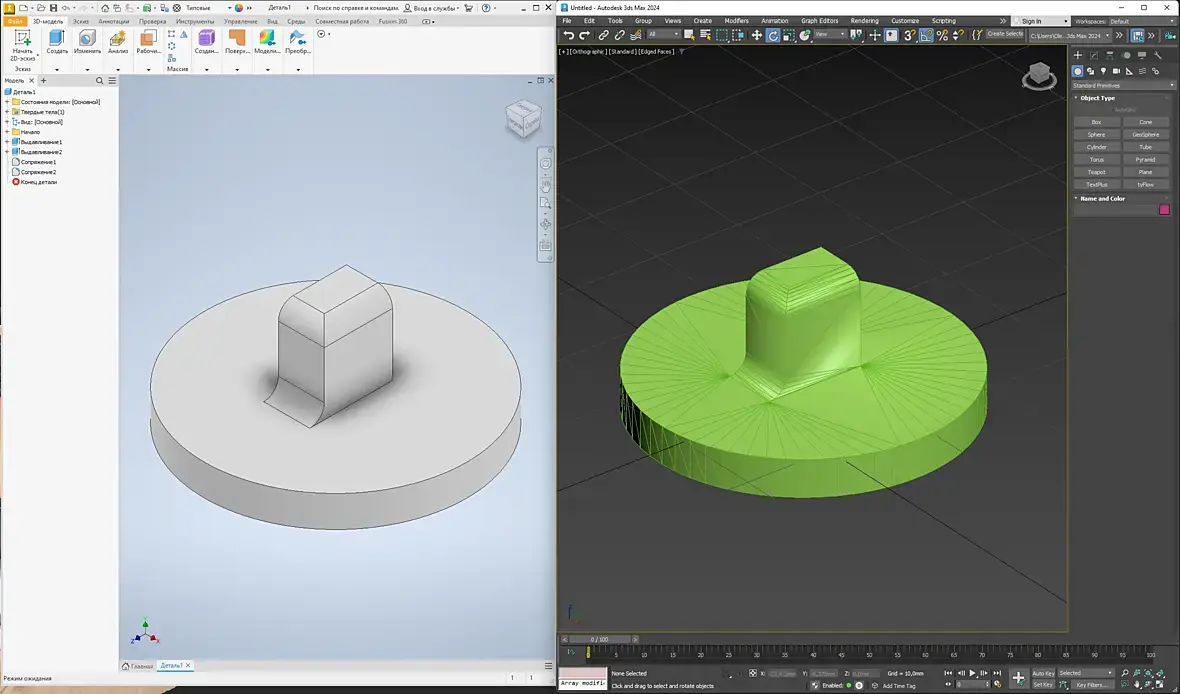Click the Inventor ViewCube

521,118
